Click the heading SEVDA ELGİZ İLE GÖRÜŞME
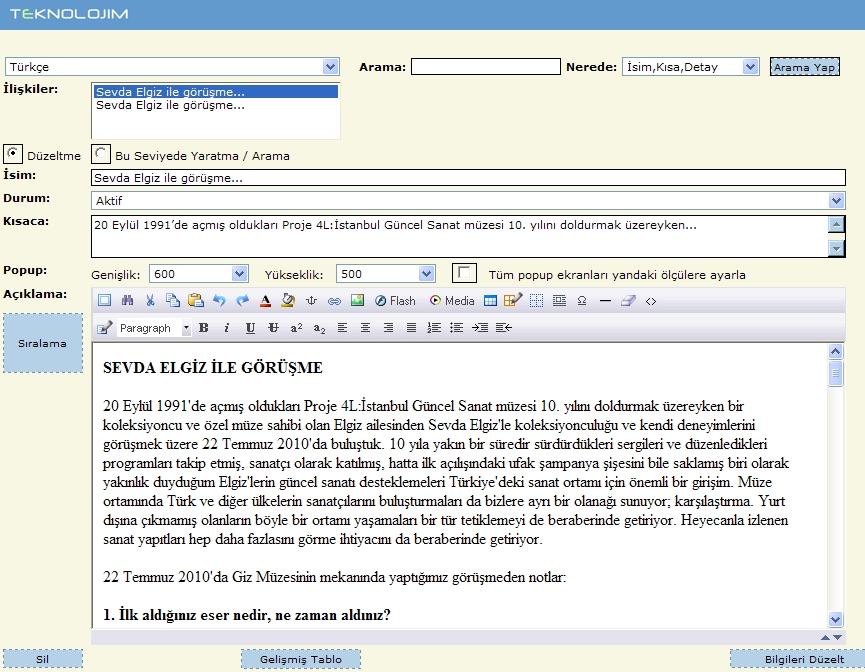This screenshot has width=865, height=672. click(x=212, y=368)
